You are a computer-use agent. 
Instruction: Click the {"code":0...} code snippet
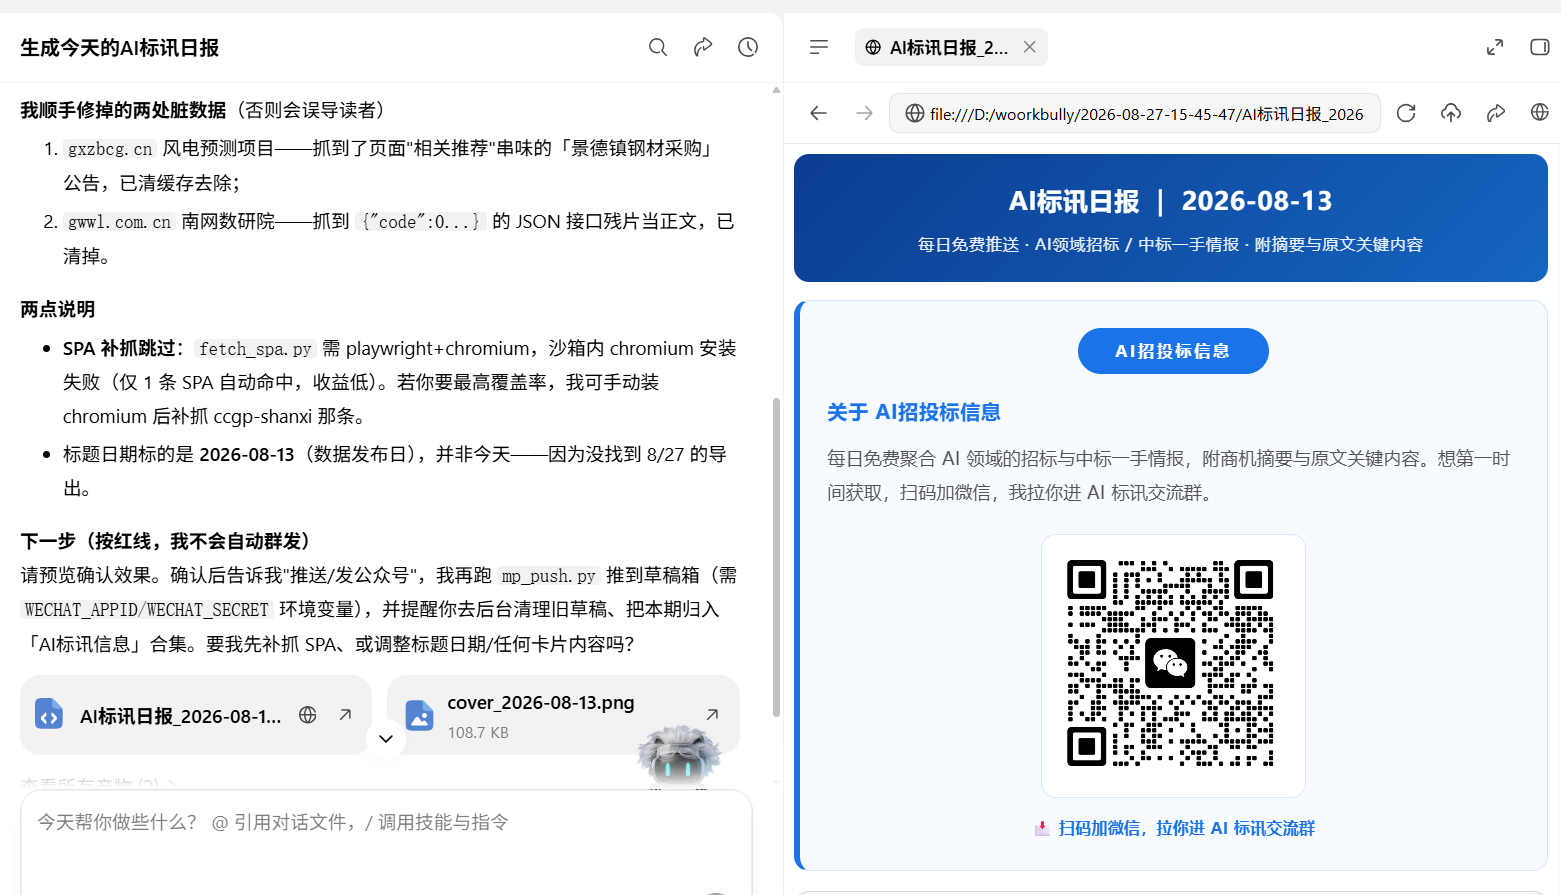tap(421, 222)
